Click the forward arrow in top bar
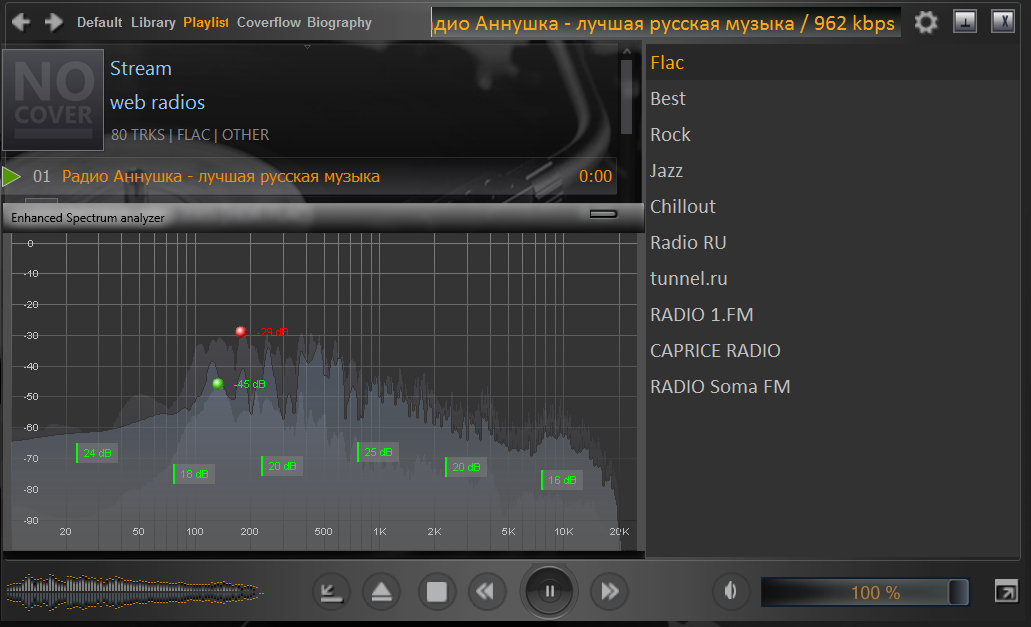 pos(54,22)
